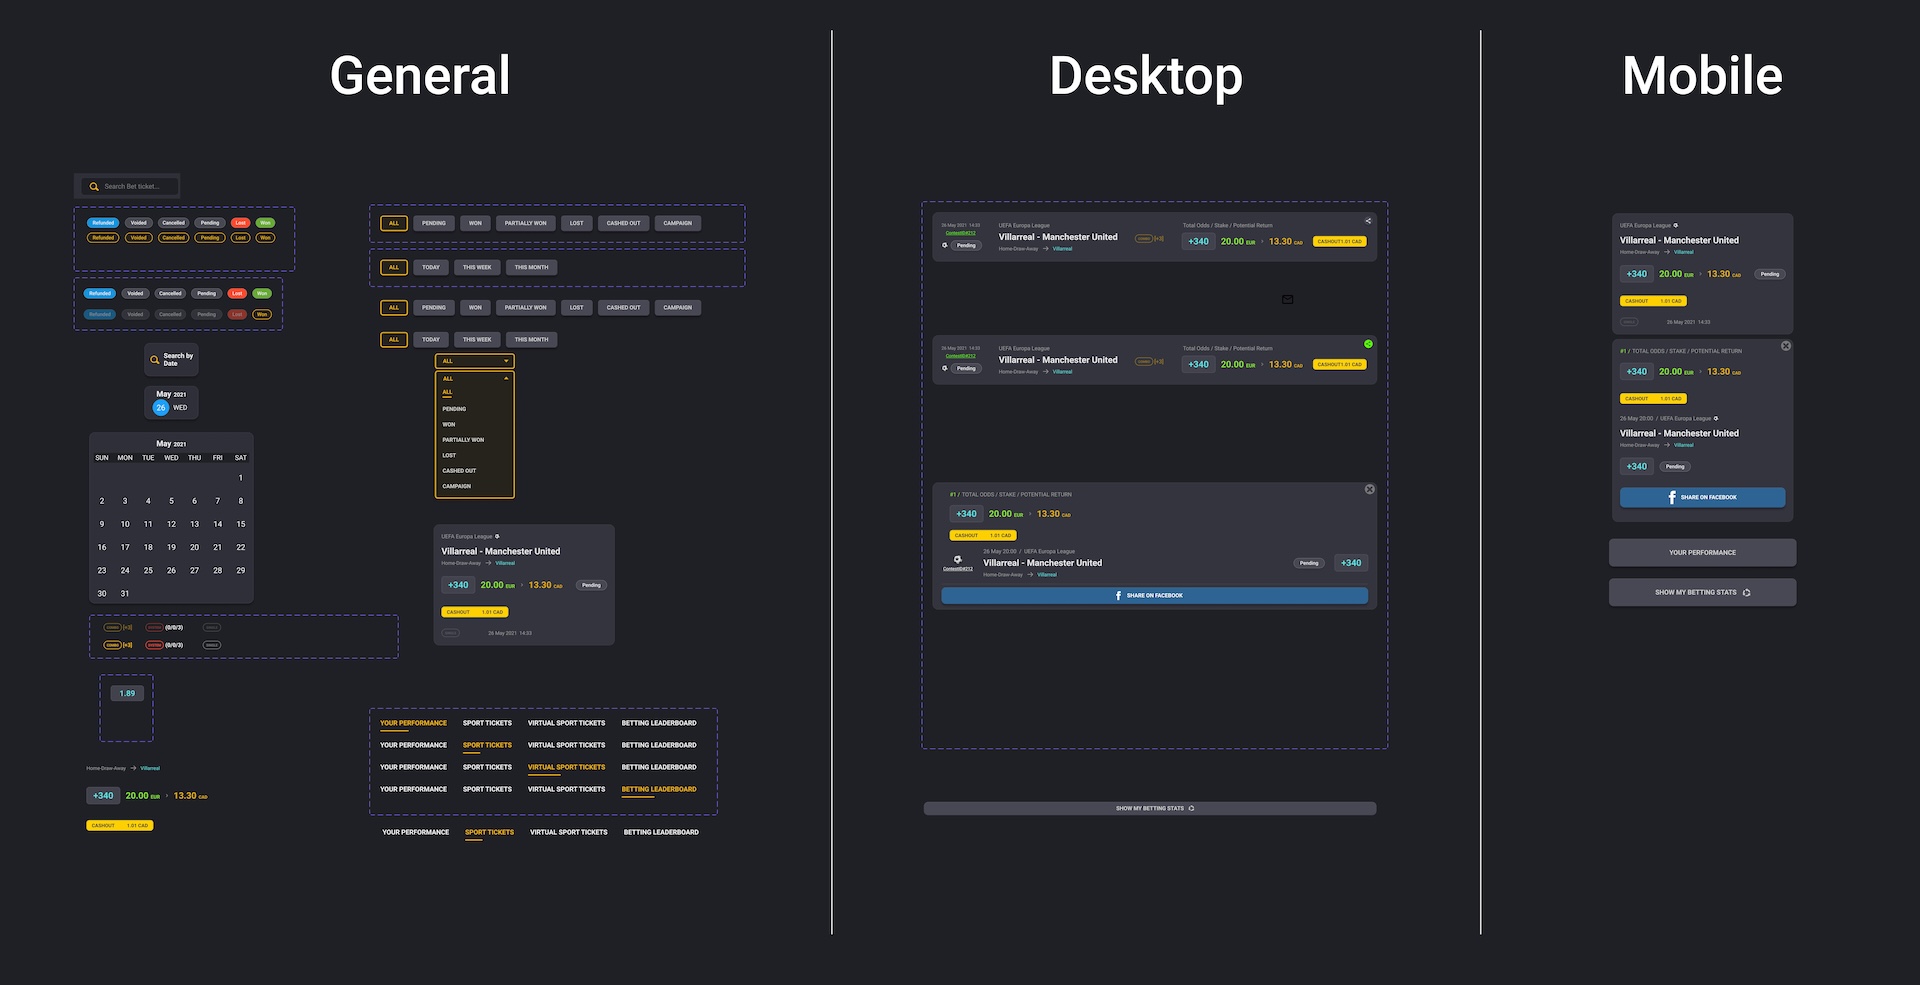
Task: Choose CASHED OUT from the open dropdown list
Action: [x=459, y=471]
